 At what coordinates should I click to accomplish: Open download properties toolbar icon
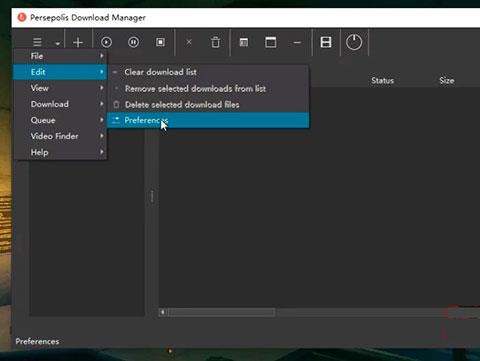tap(244, 42)
